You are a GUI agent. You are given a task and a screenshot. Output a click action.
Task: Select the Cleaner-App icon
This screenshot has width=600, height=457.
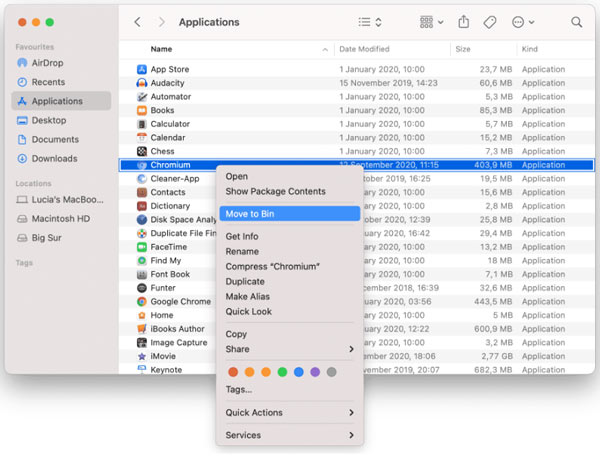pos(142,179)
